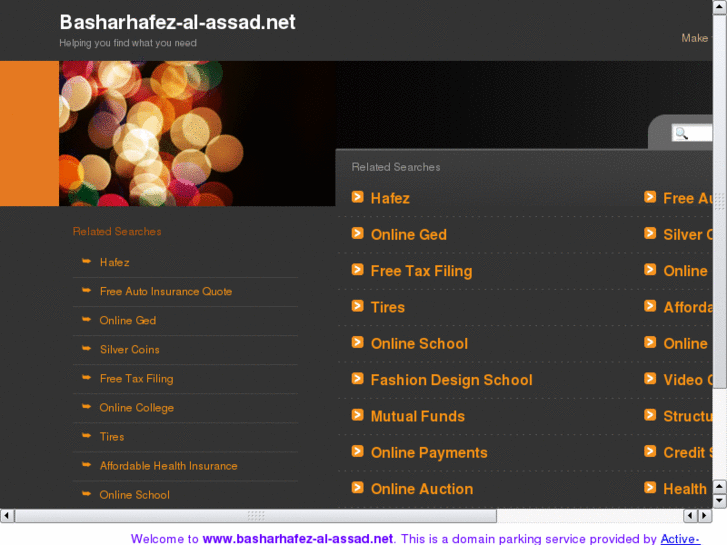The image size is (727, 545).
Task: Open the Online Payments search link
Action: pyautogui.click(x=429, y=452)
